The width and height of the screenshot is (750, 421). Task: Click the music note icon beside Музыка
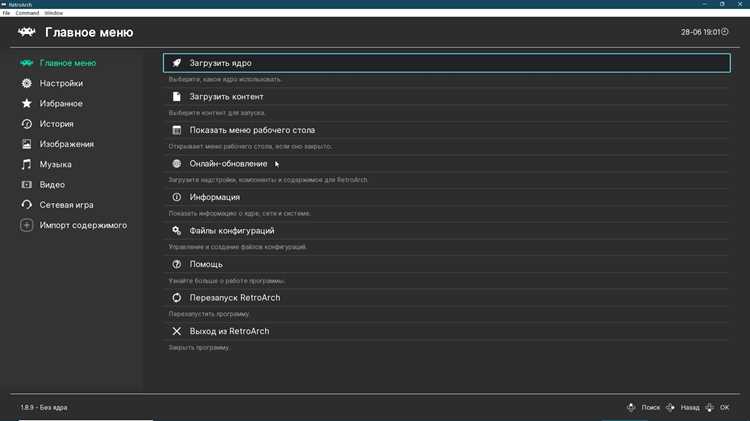[26, 164]
